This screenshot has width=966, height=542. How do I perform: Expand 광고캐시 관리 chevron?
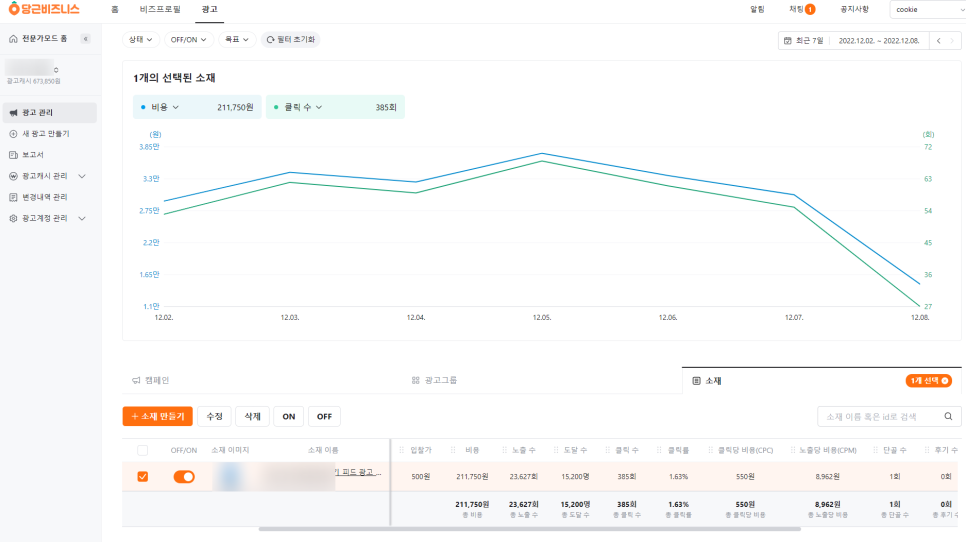coord(82,176)
